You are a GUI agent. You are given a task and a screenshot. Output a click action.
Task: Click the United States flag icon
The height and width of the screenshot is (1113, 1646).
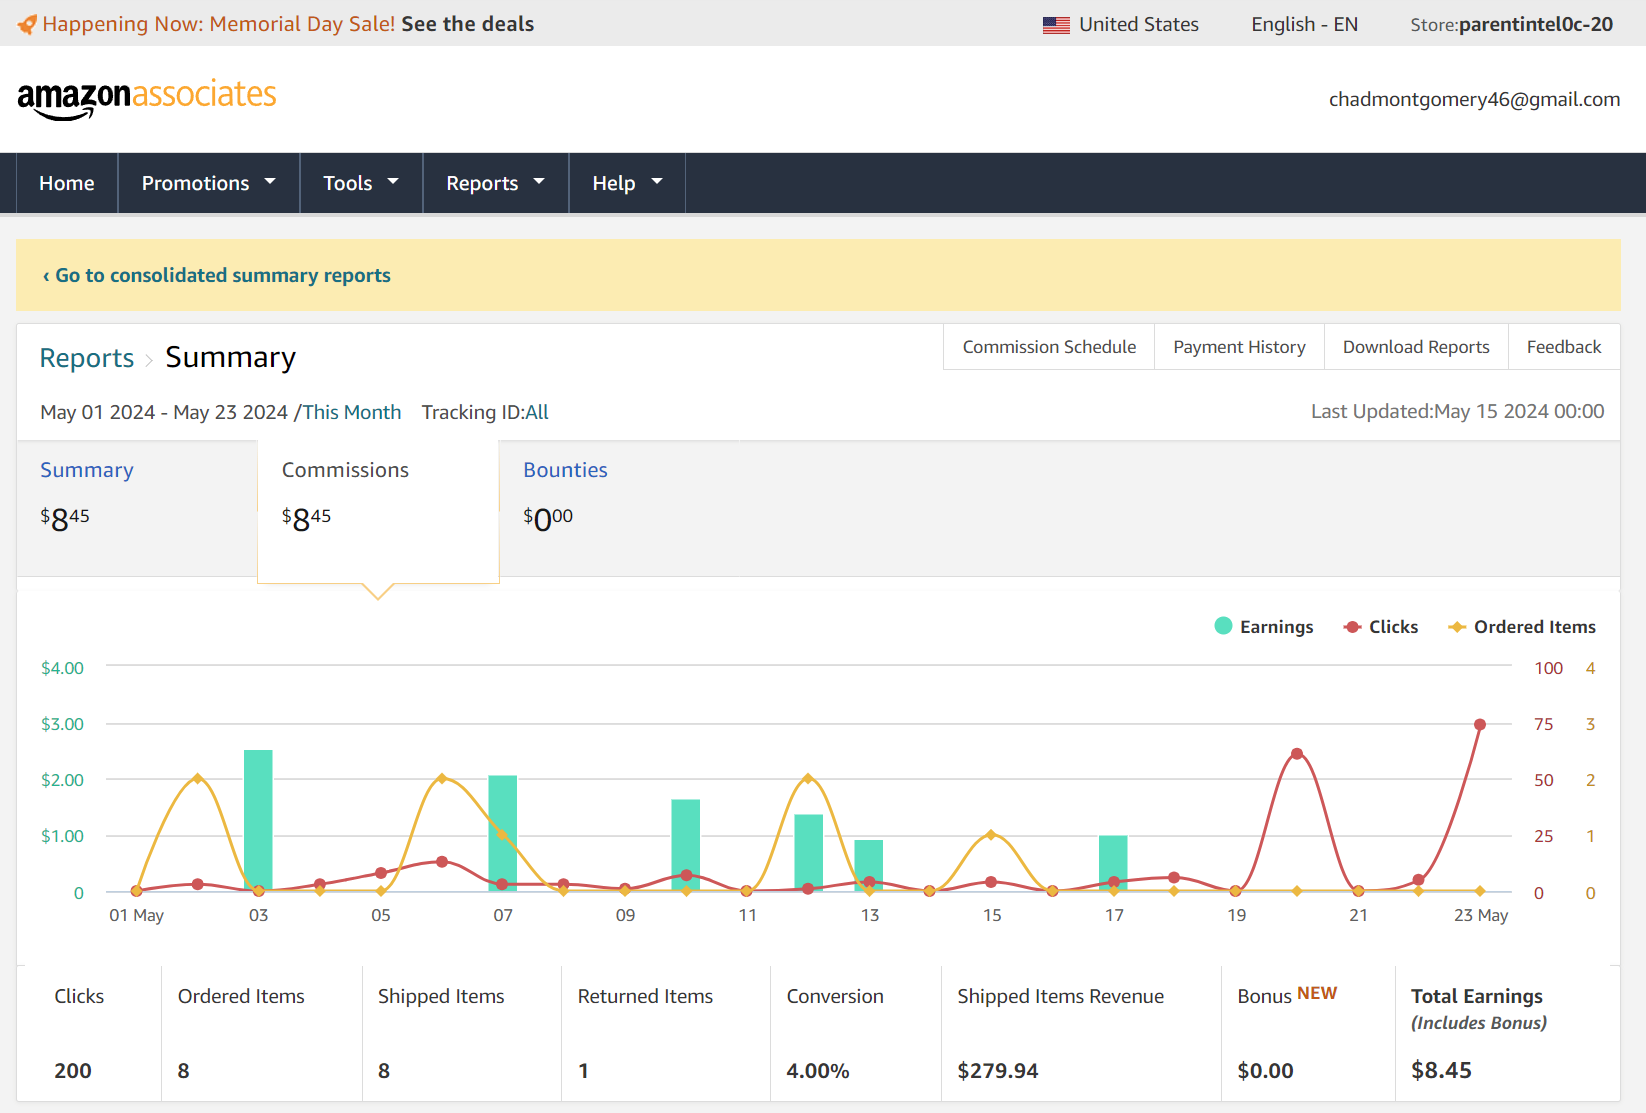(x=1056, y=25)
